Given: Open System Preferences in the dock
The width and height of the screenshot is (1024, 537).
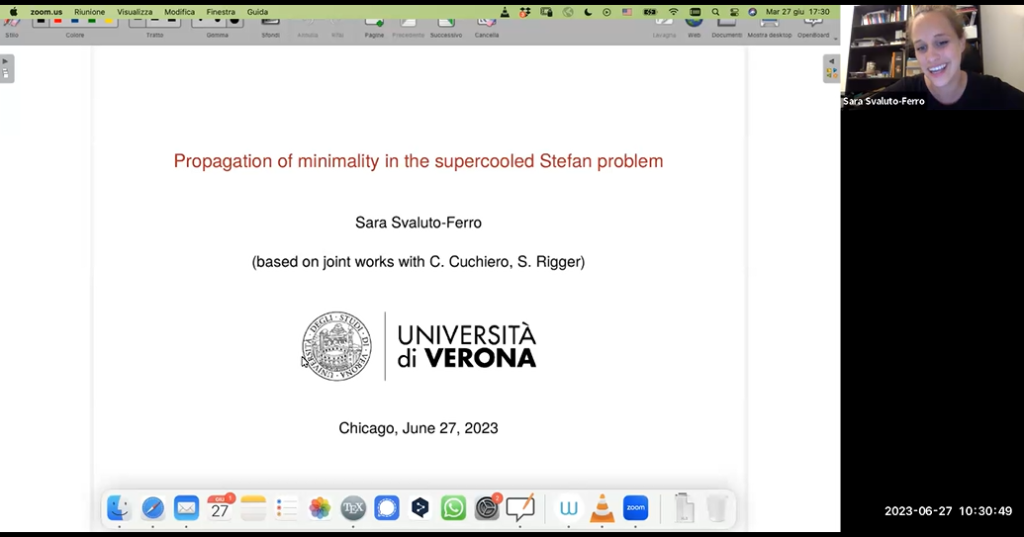Looking at the screenshot, I should tap(487, 508).
